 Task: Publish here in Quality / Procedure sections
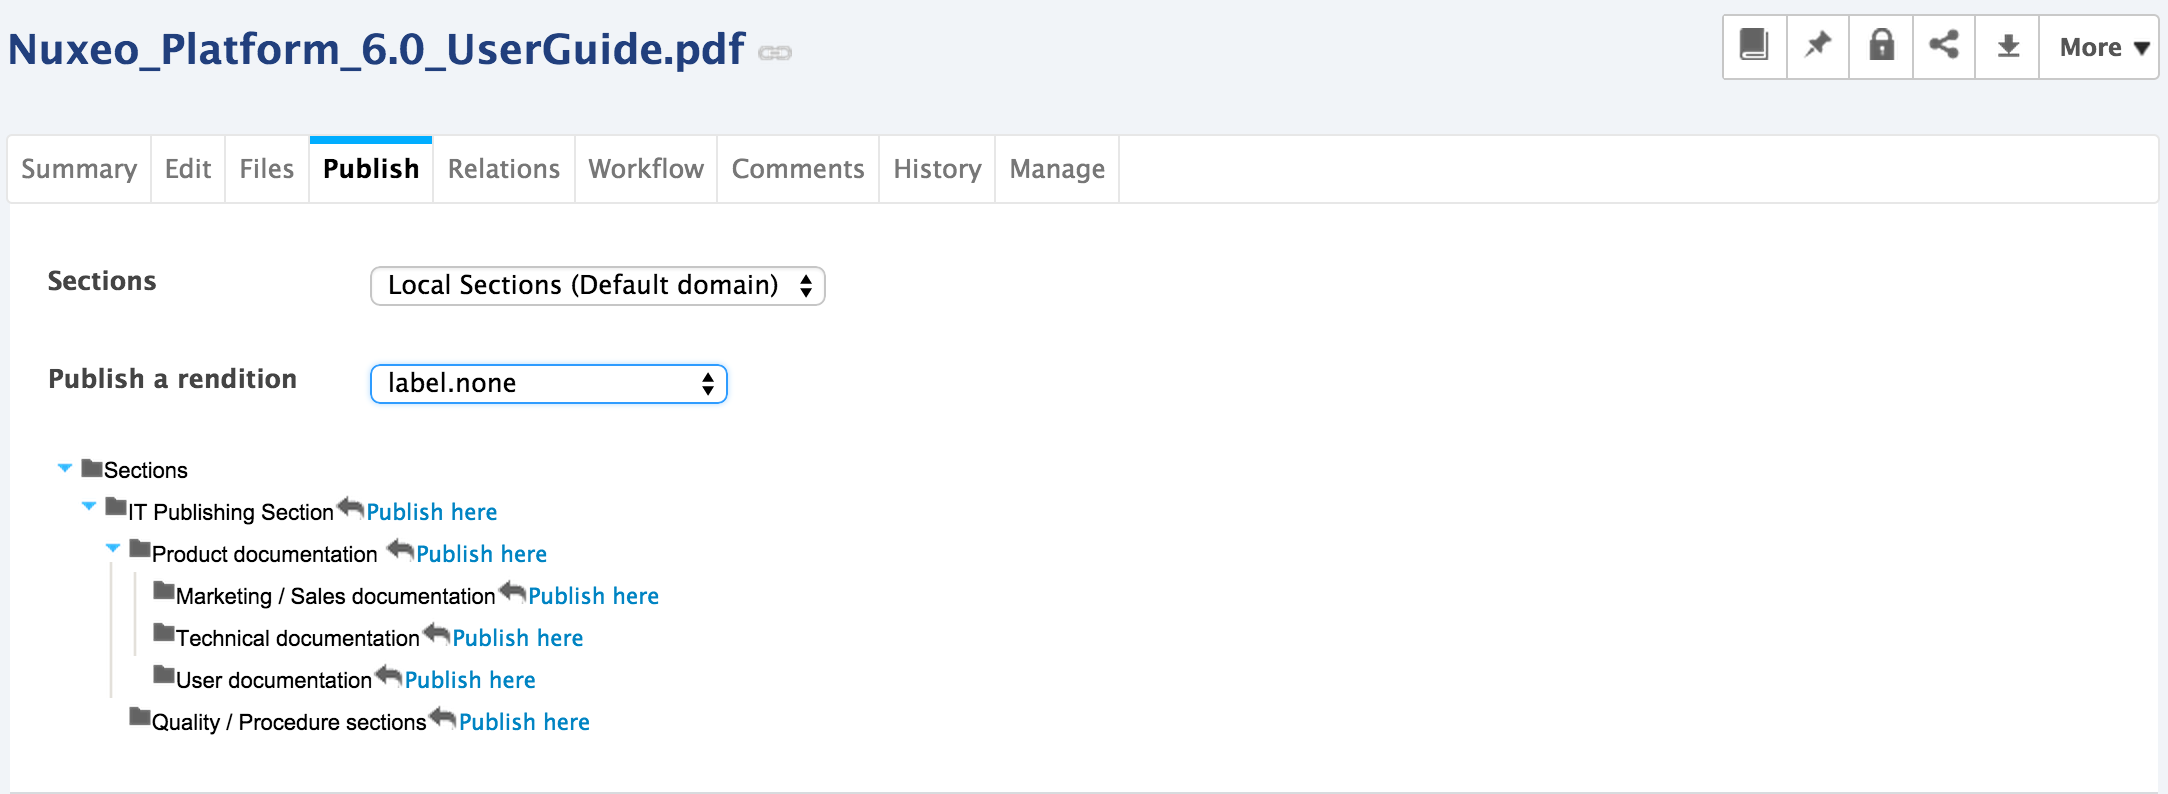click(524, 722)
